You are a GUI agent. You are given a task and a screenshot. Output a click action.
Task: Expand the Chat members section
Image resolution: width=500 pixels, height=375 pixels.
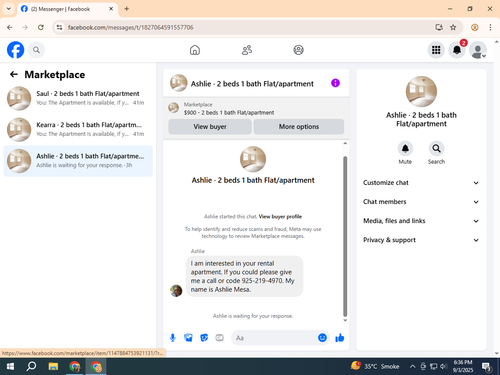421,202
